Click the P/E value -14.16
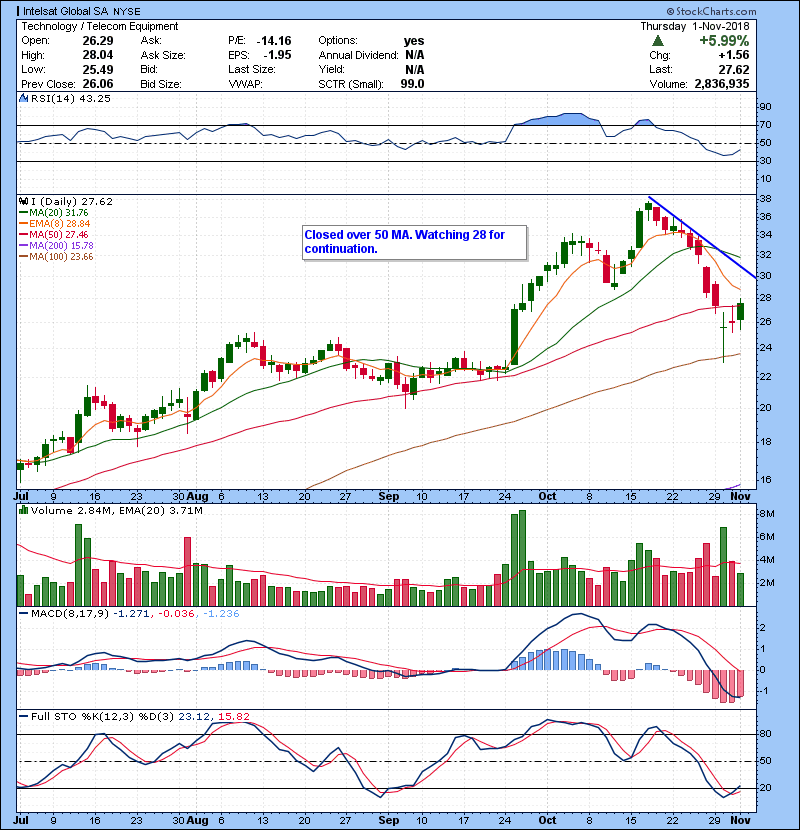800x830 pixels. 274,41
